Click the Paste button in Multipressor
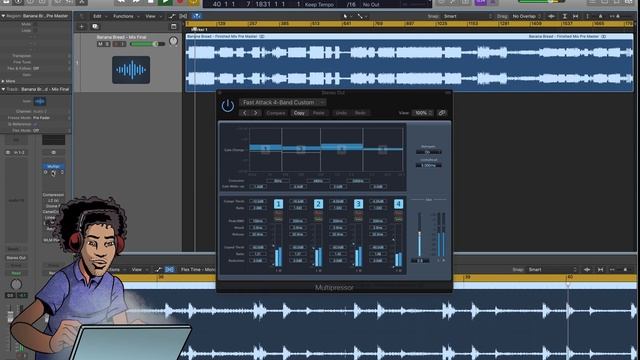This screenshot has height=360, width=640. tap(319, 113)
